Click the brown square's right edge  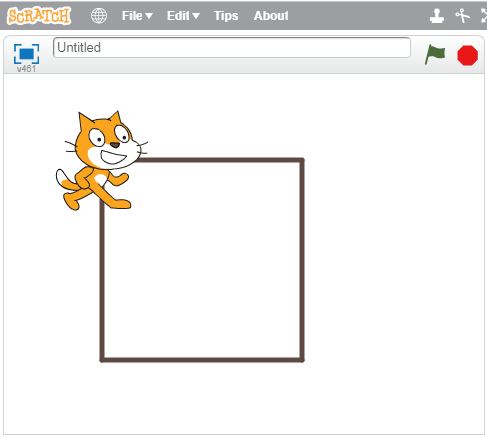click(x=302, y=260)
